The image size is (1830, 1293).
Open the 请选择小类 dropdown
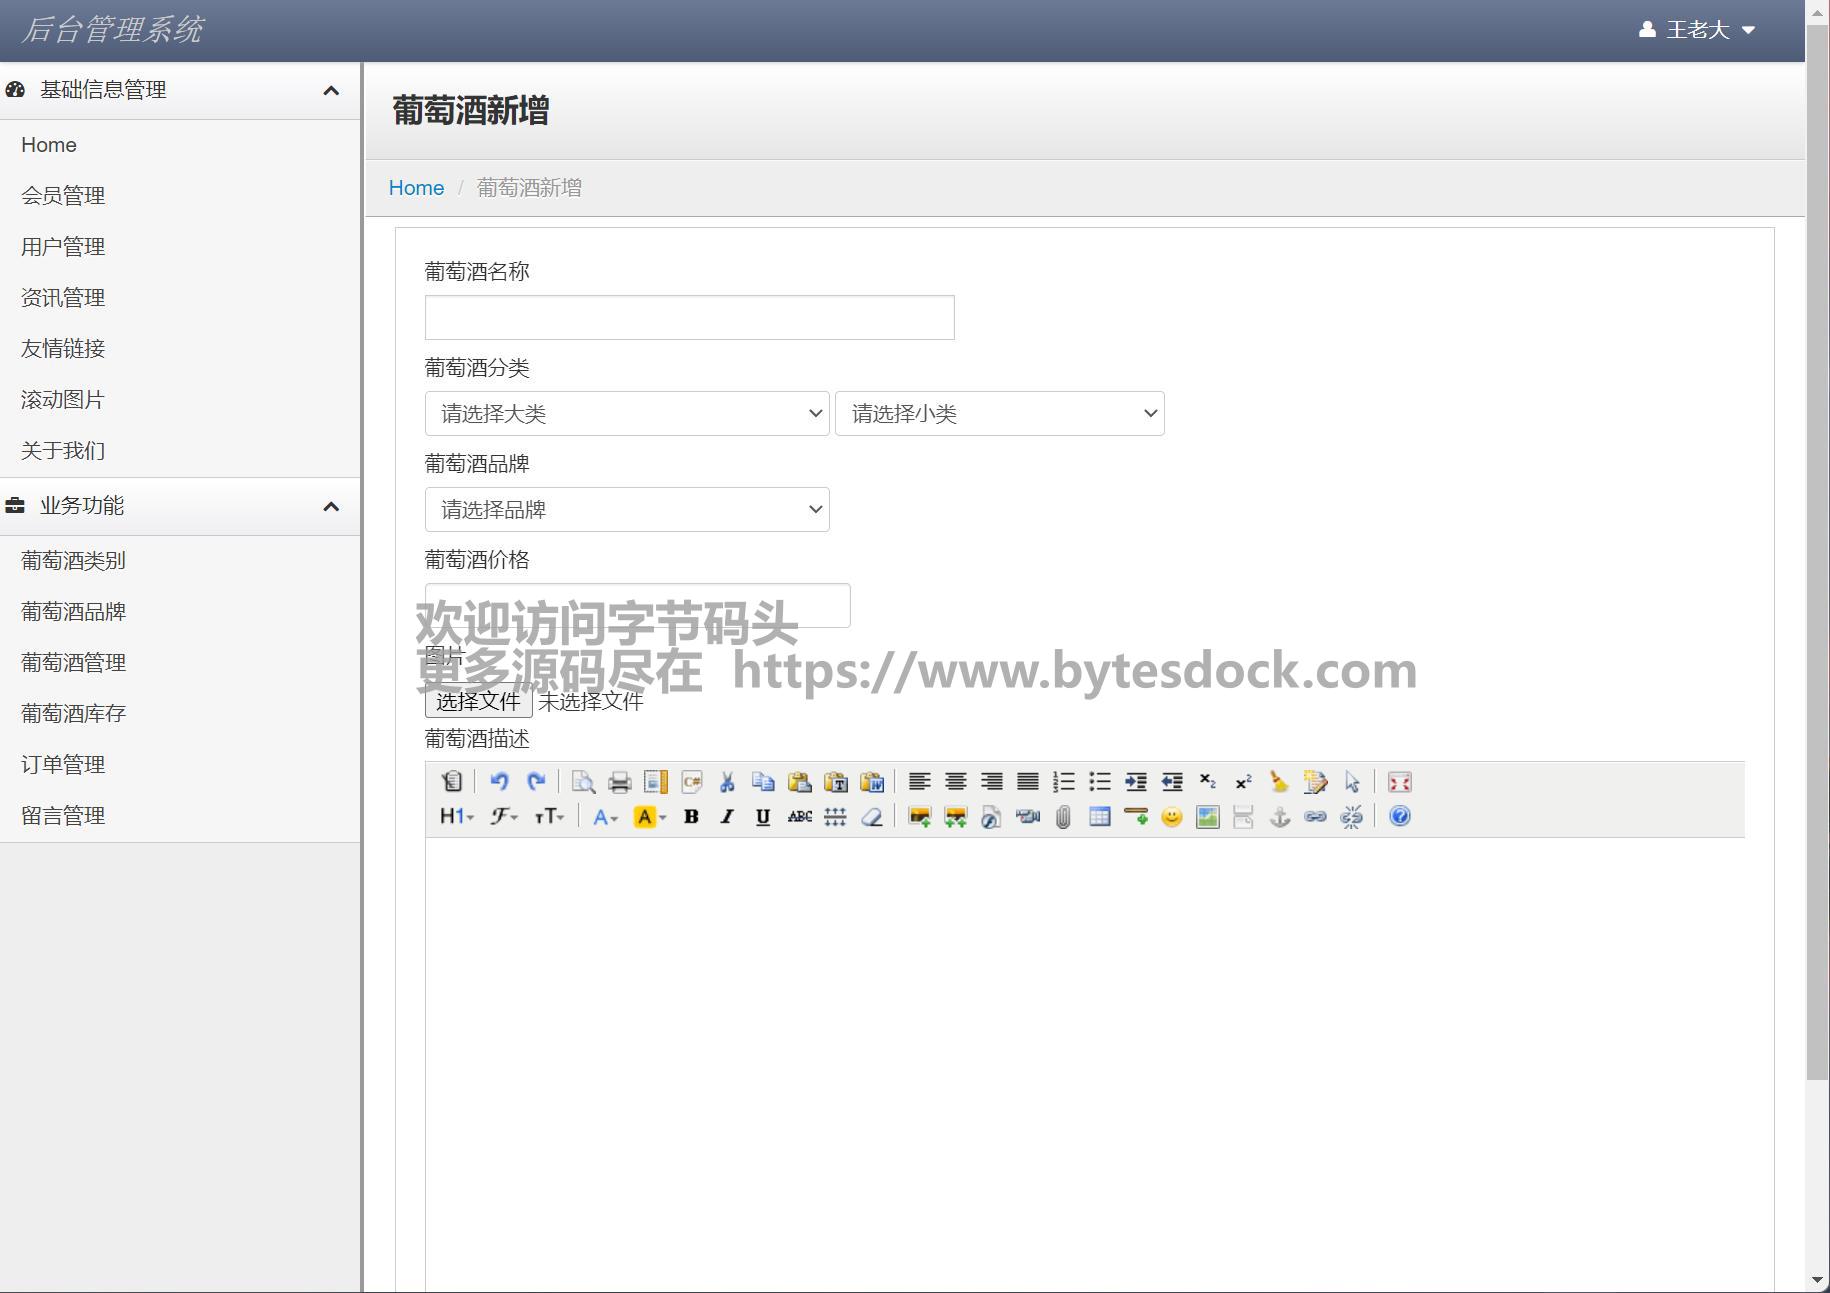coord(999,413)
